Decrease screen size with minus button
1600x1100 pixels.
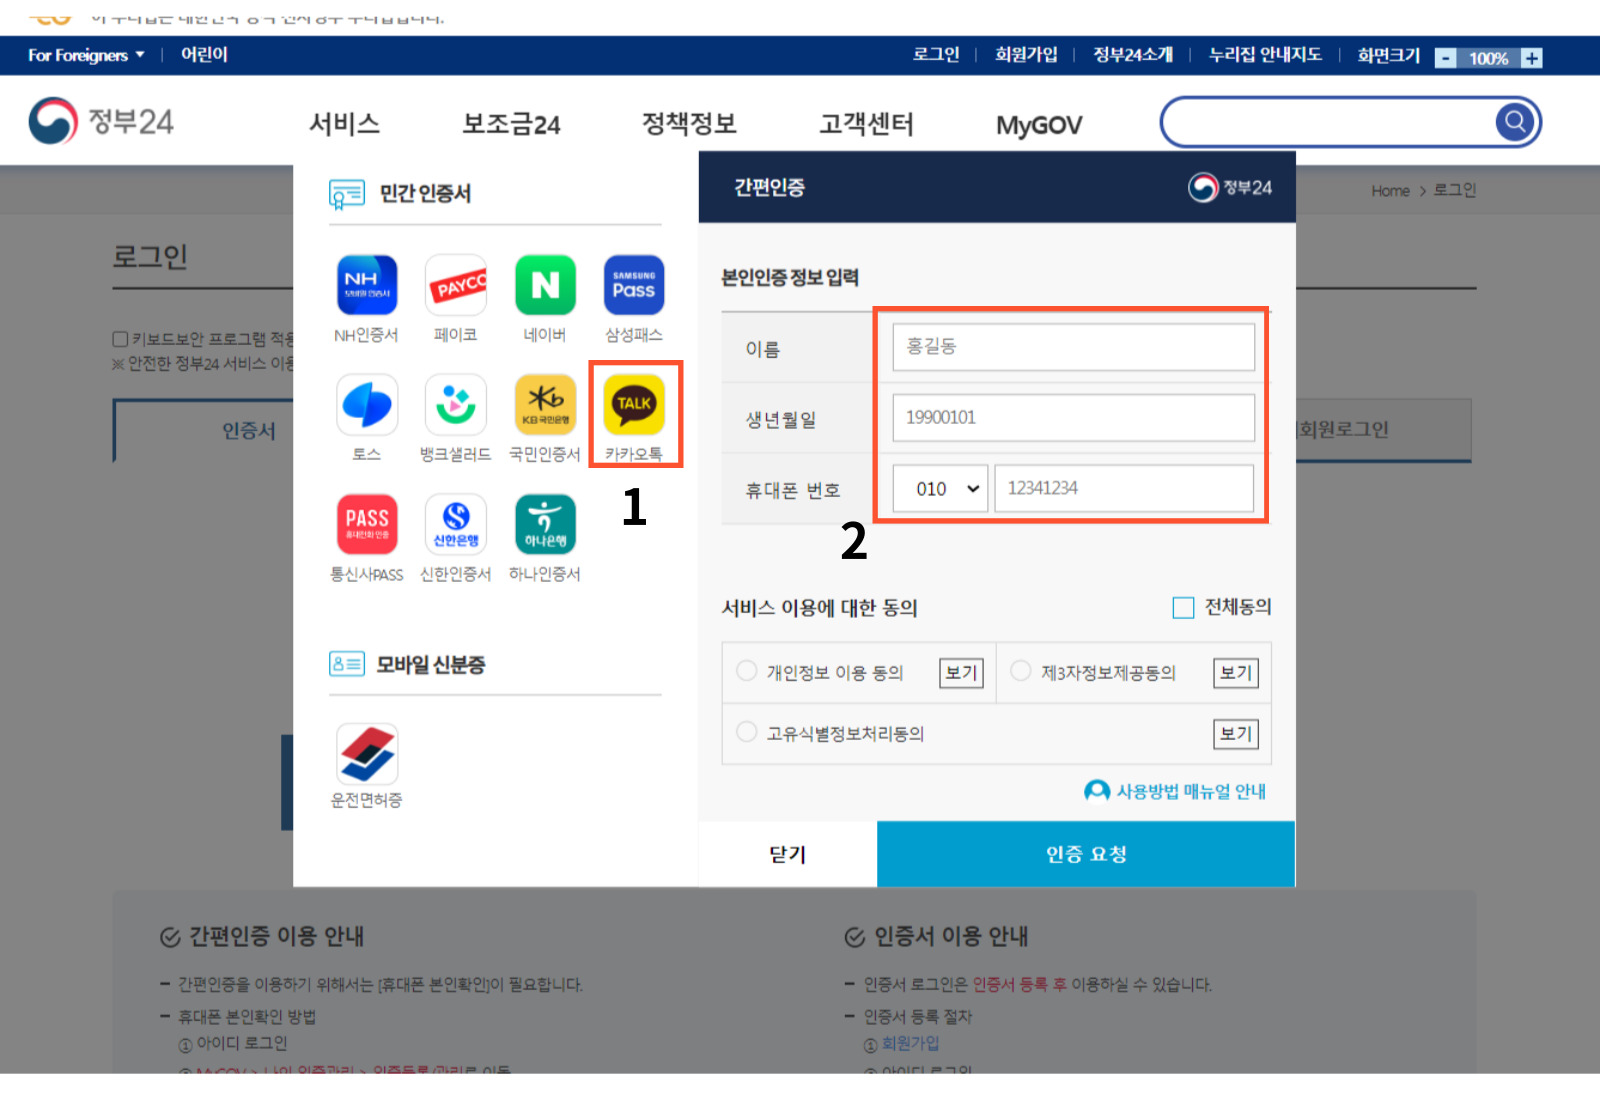[x=1446, y=58]
